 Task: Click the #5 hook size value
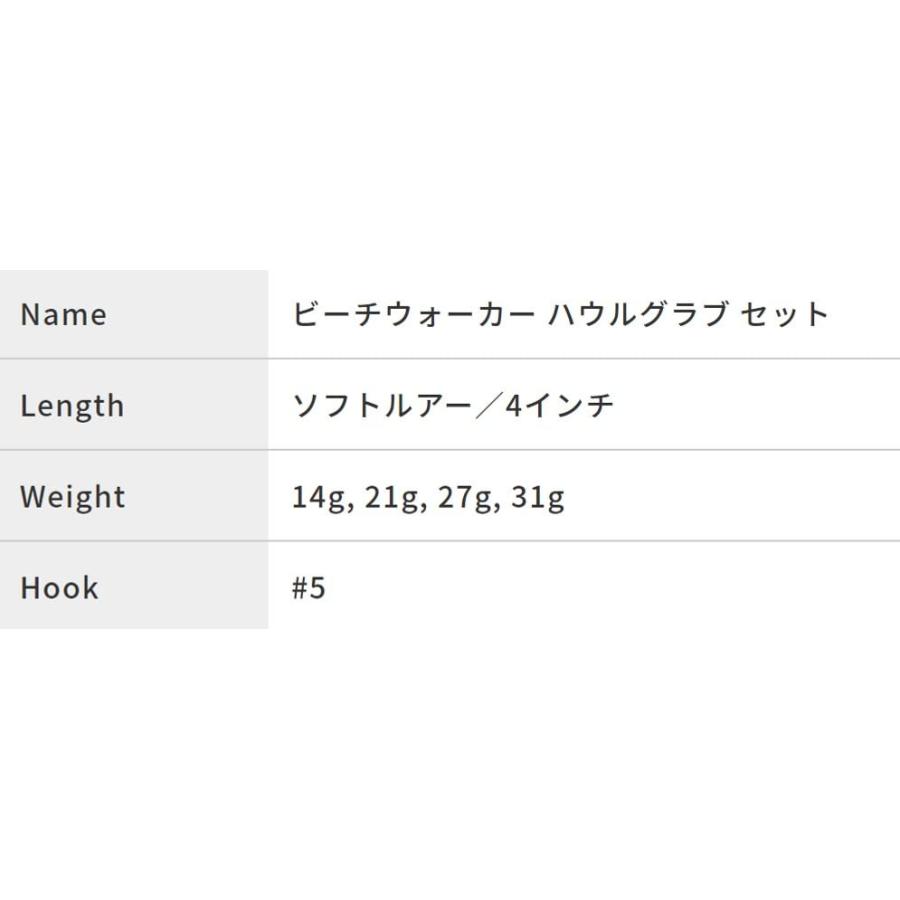pos(309,588)
